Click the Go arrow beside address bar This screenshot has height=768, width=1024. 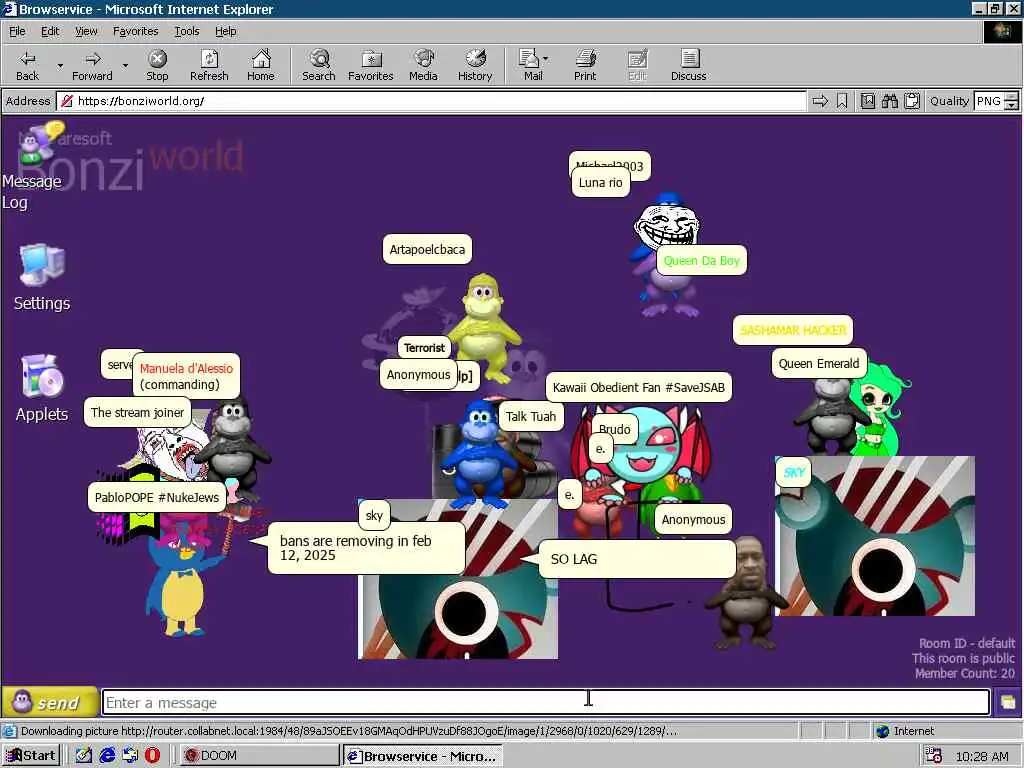coord(820,101)
